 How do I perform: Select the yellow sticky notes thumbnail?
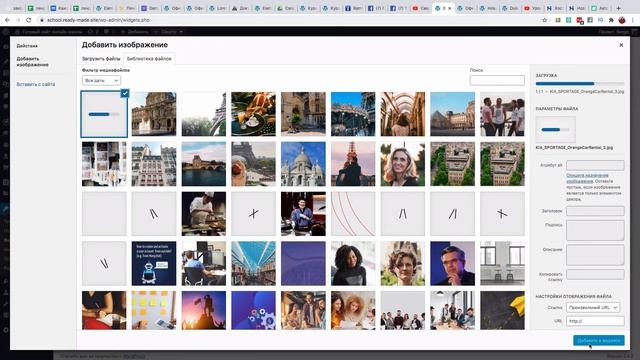(x=154, y=310)
